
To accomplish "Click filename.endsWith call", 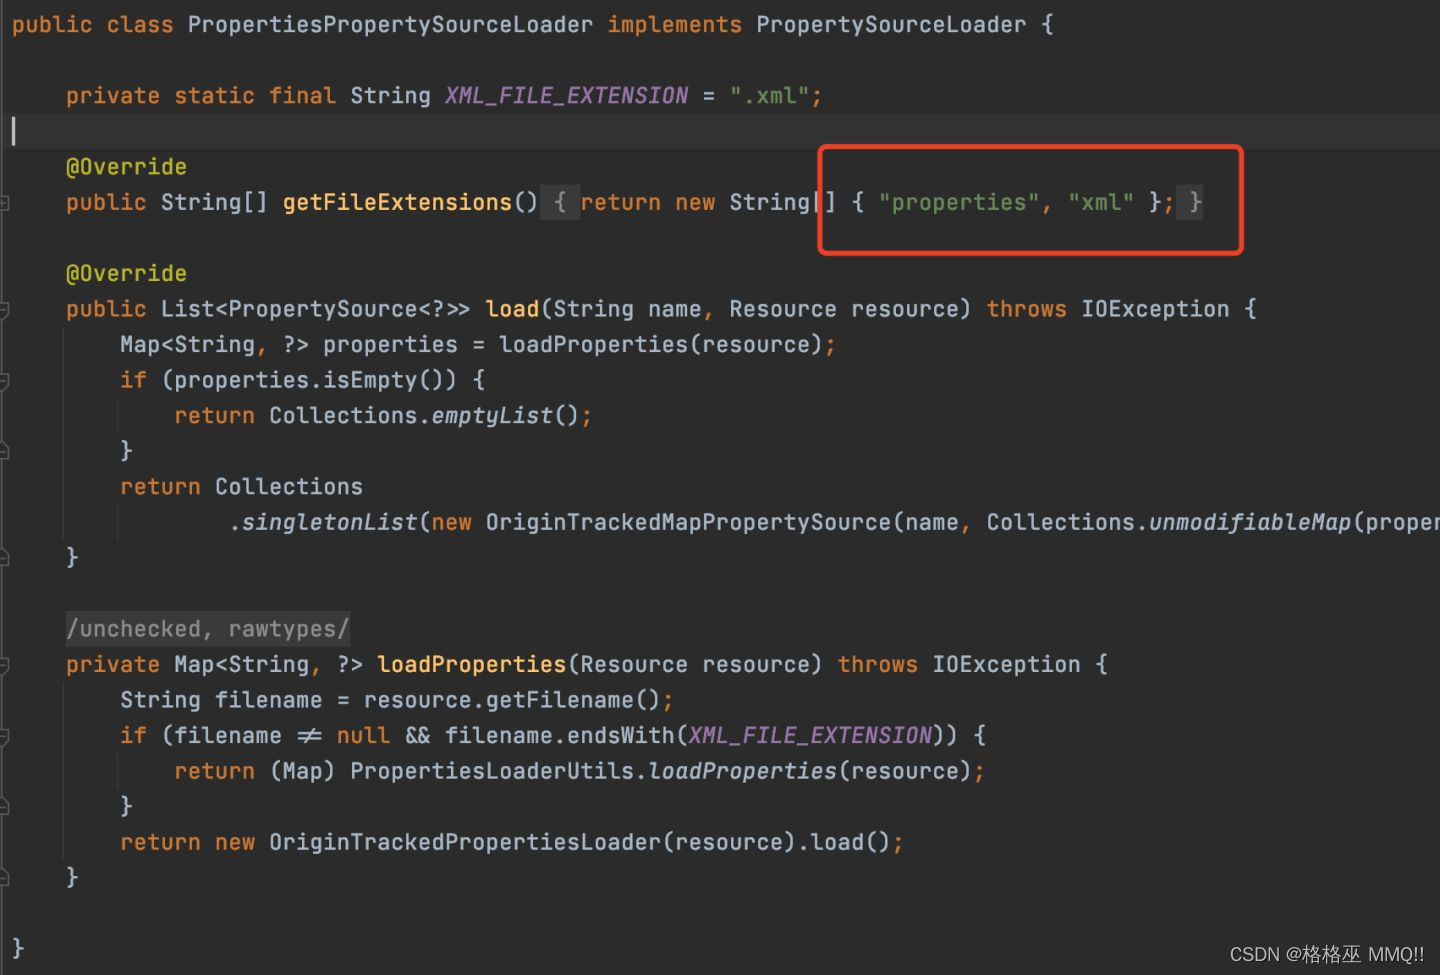I will click(560, 736).
